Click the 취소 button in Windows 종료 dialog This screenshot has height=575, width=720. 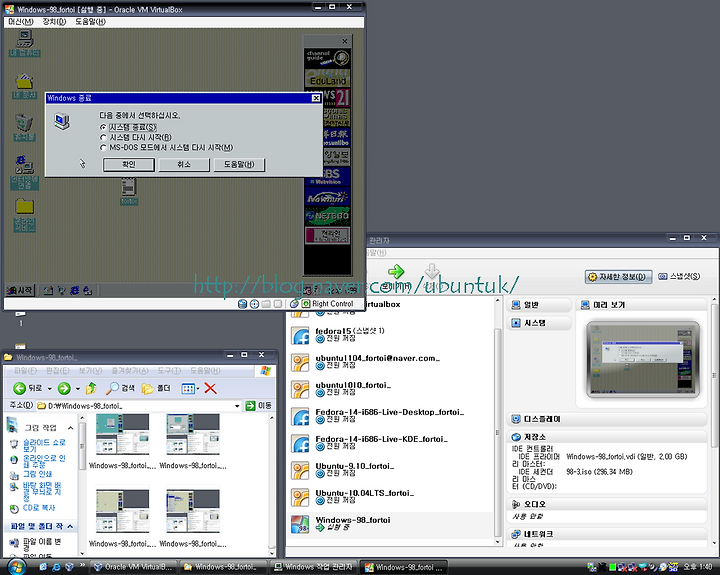184,164
